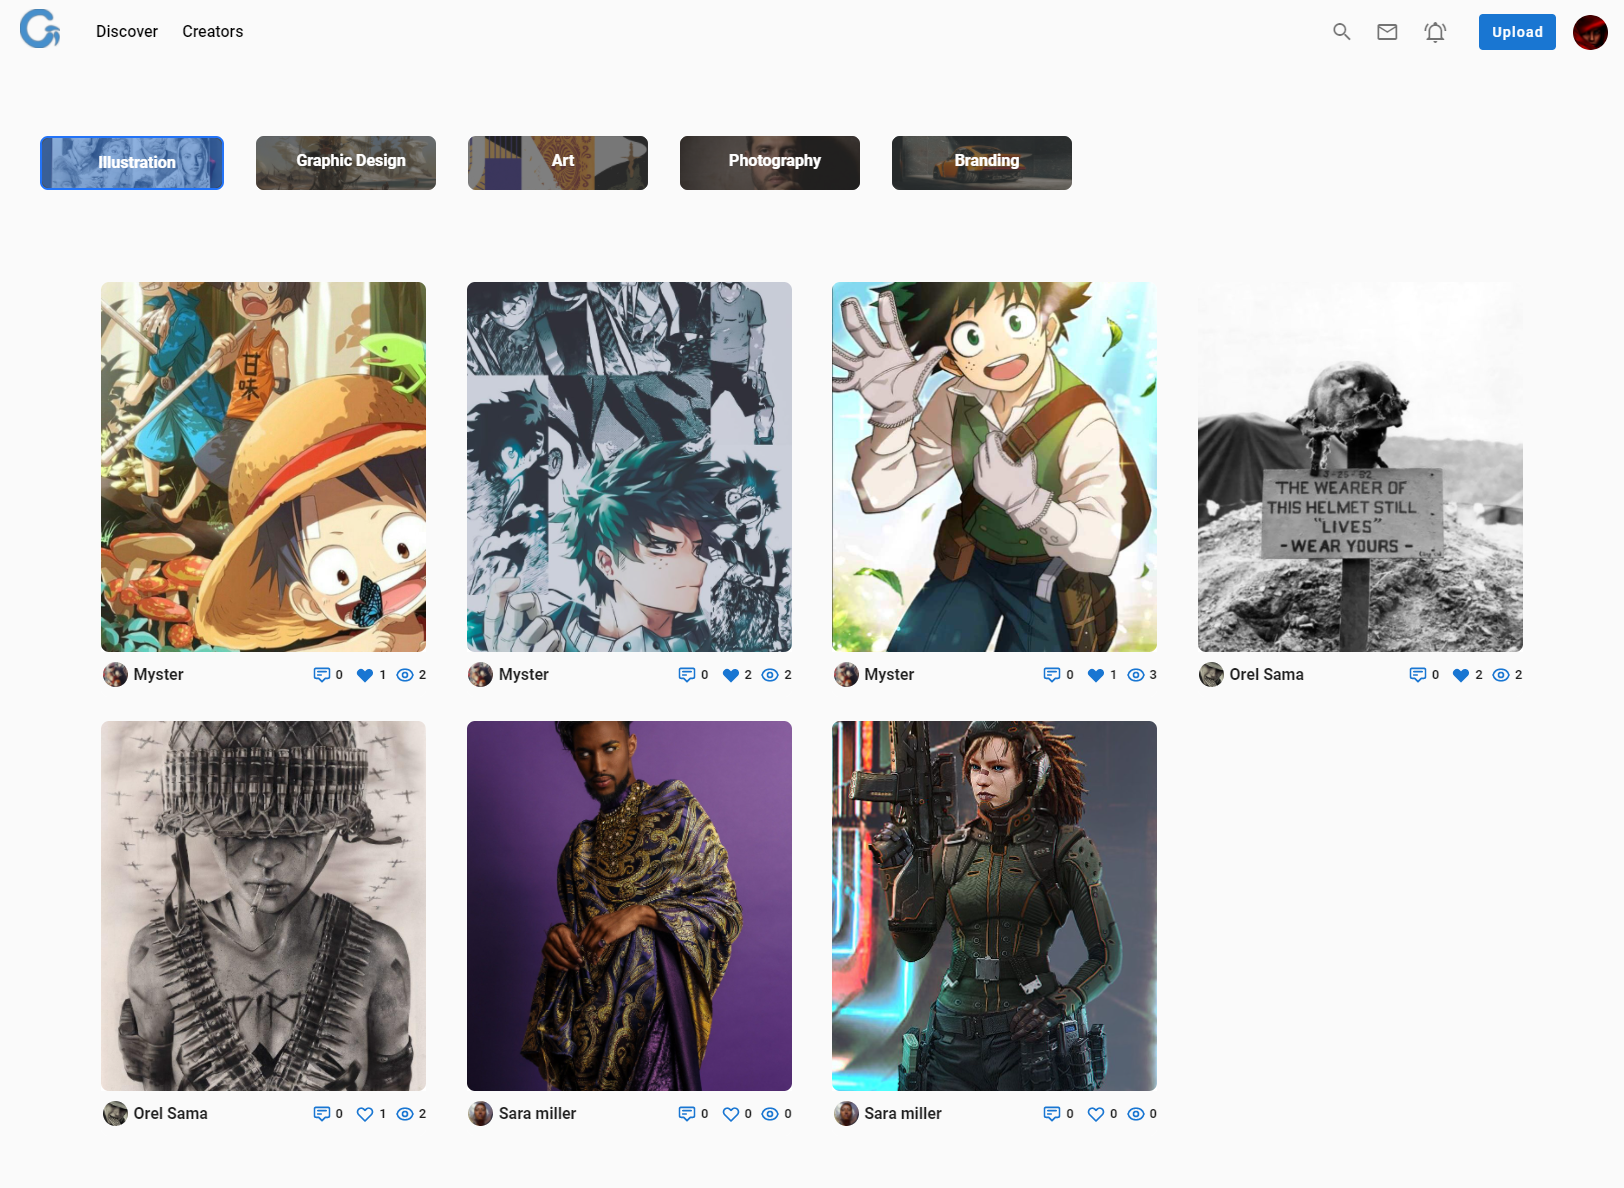Click Sara miller's avatar under purple portrait

pos(481,1114)
